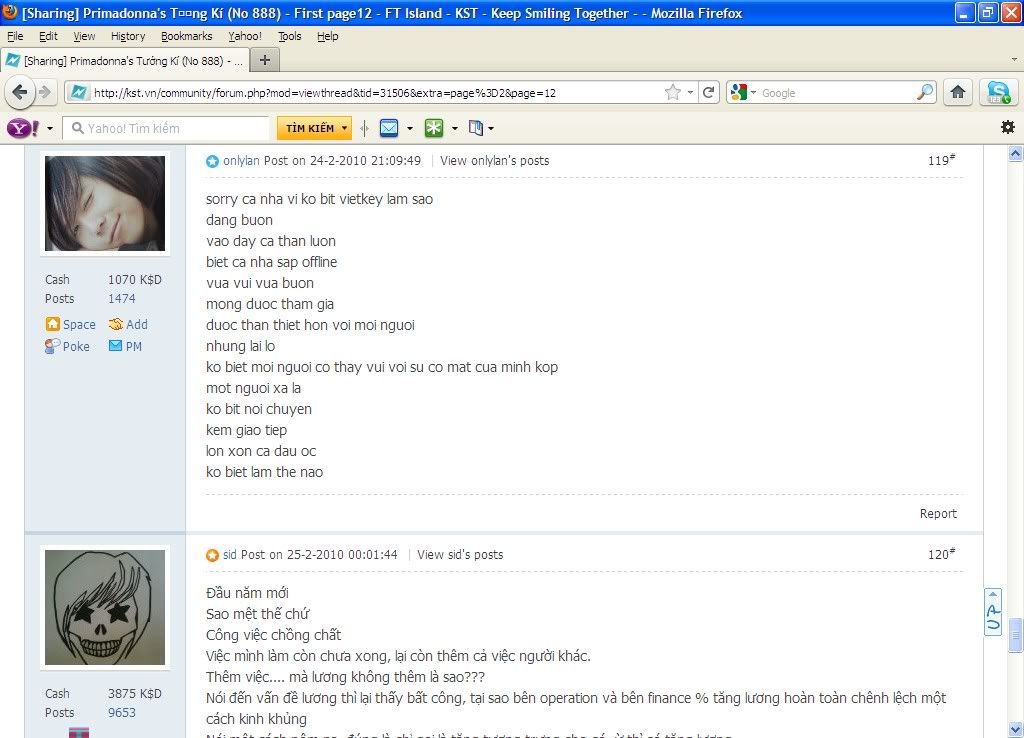This screenshot has width=1024, height=738.
Task: Select the Primadonna's Tướng Kí tab
Action: pos(125,61)
